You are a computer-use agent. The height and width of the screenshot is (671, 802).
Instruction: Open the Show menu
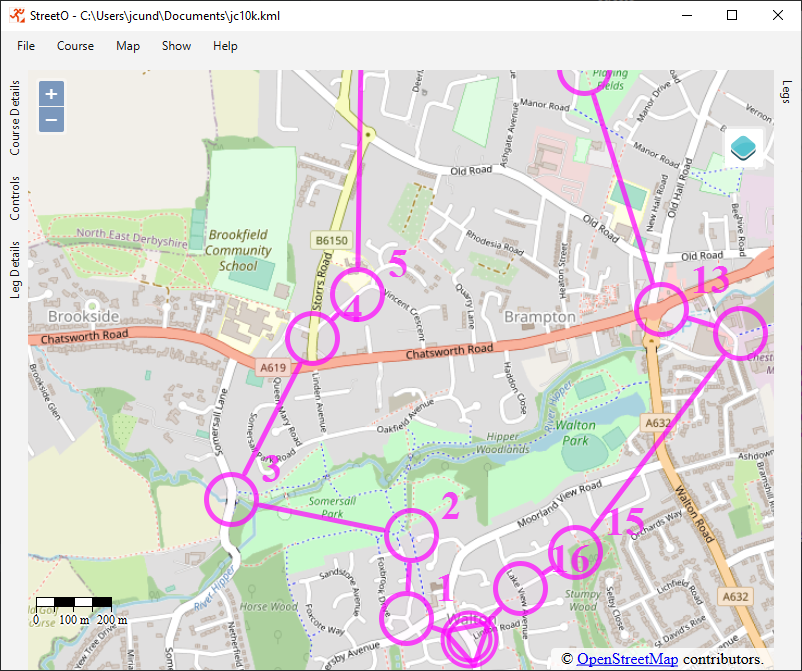click(x=176, y=46)
